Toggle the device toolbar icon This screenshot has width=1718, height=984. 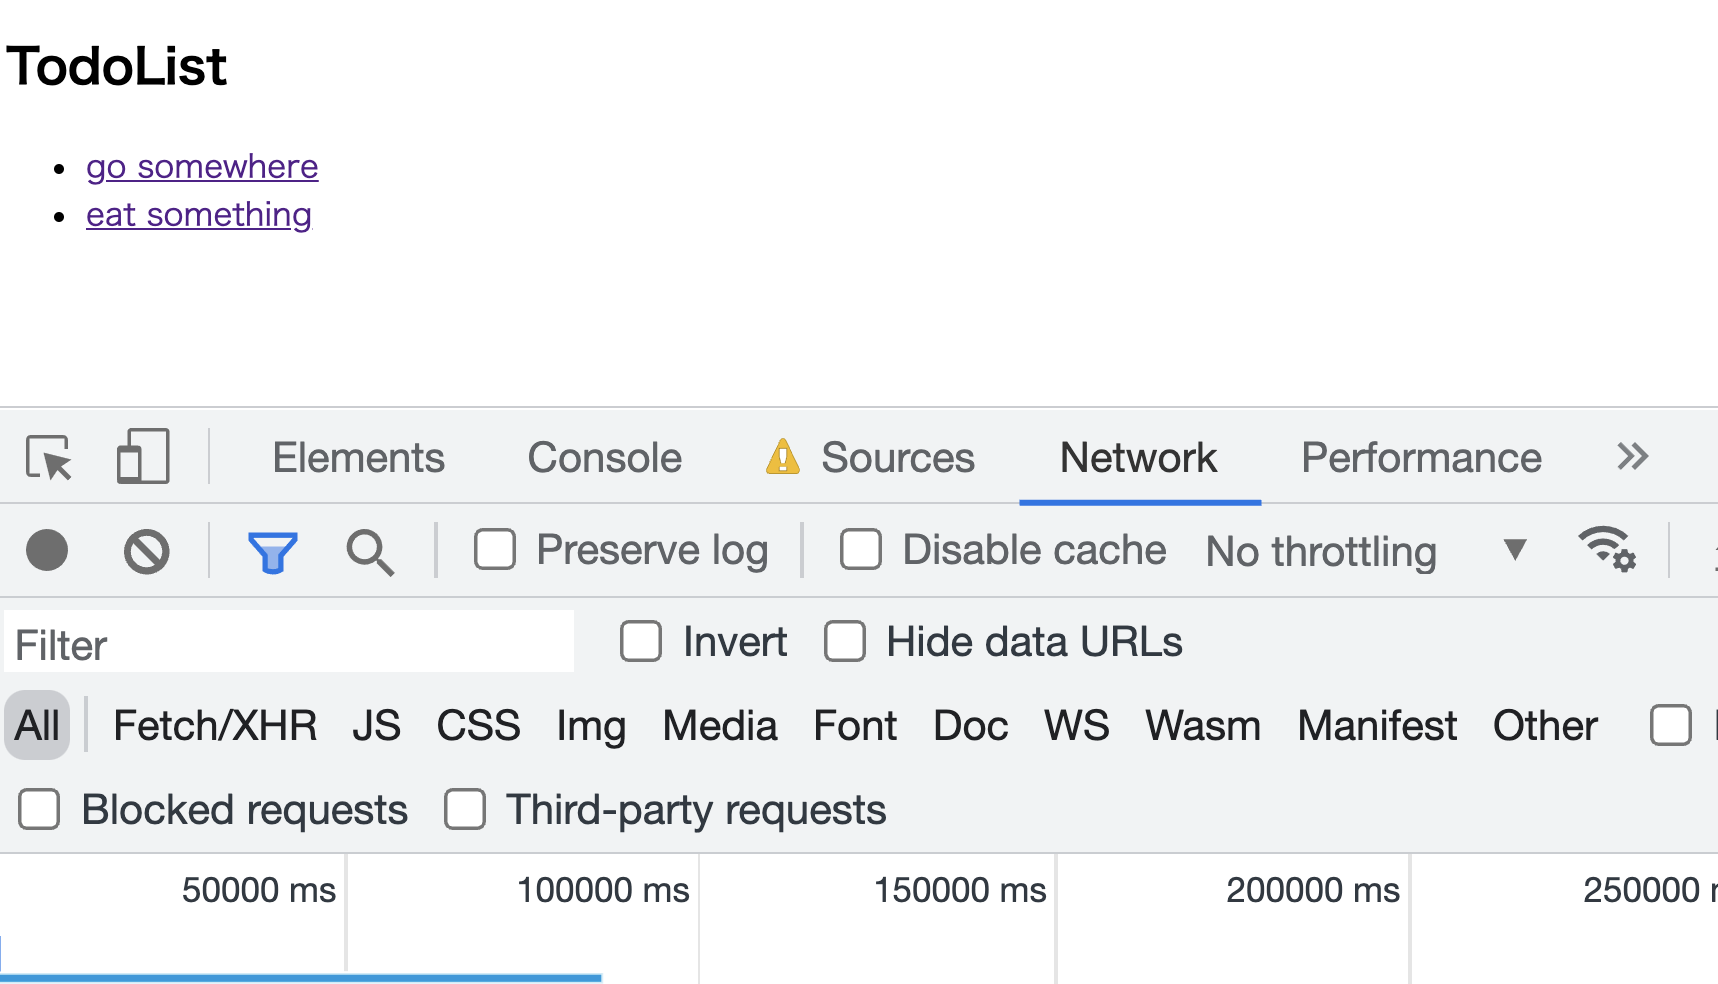(x=143, y=456)
